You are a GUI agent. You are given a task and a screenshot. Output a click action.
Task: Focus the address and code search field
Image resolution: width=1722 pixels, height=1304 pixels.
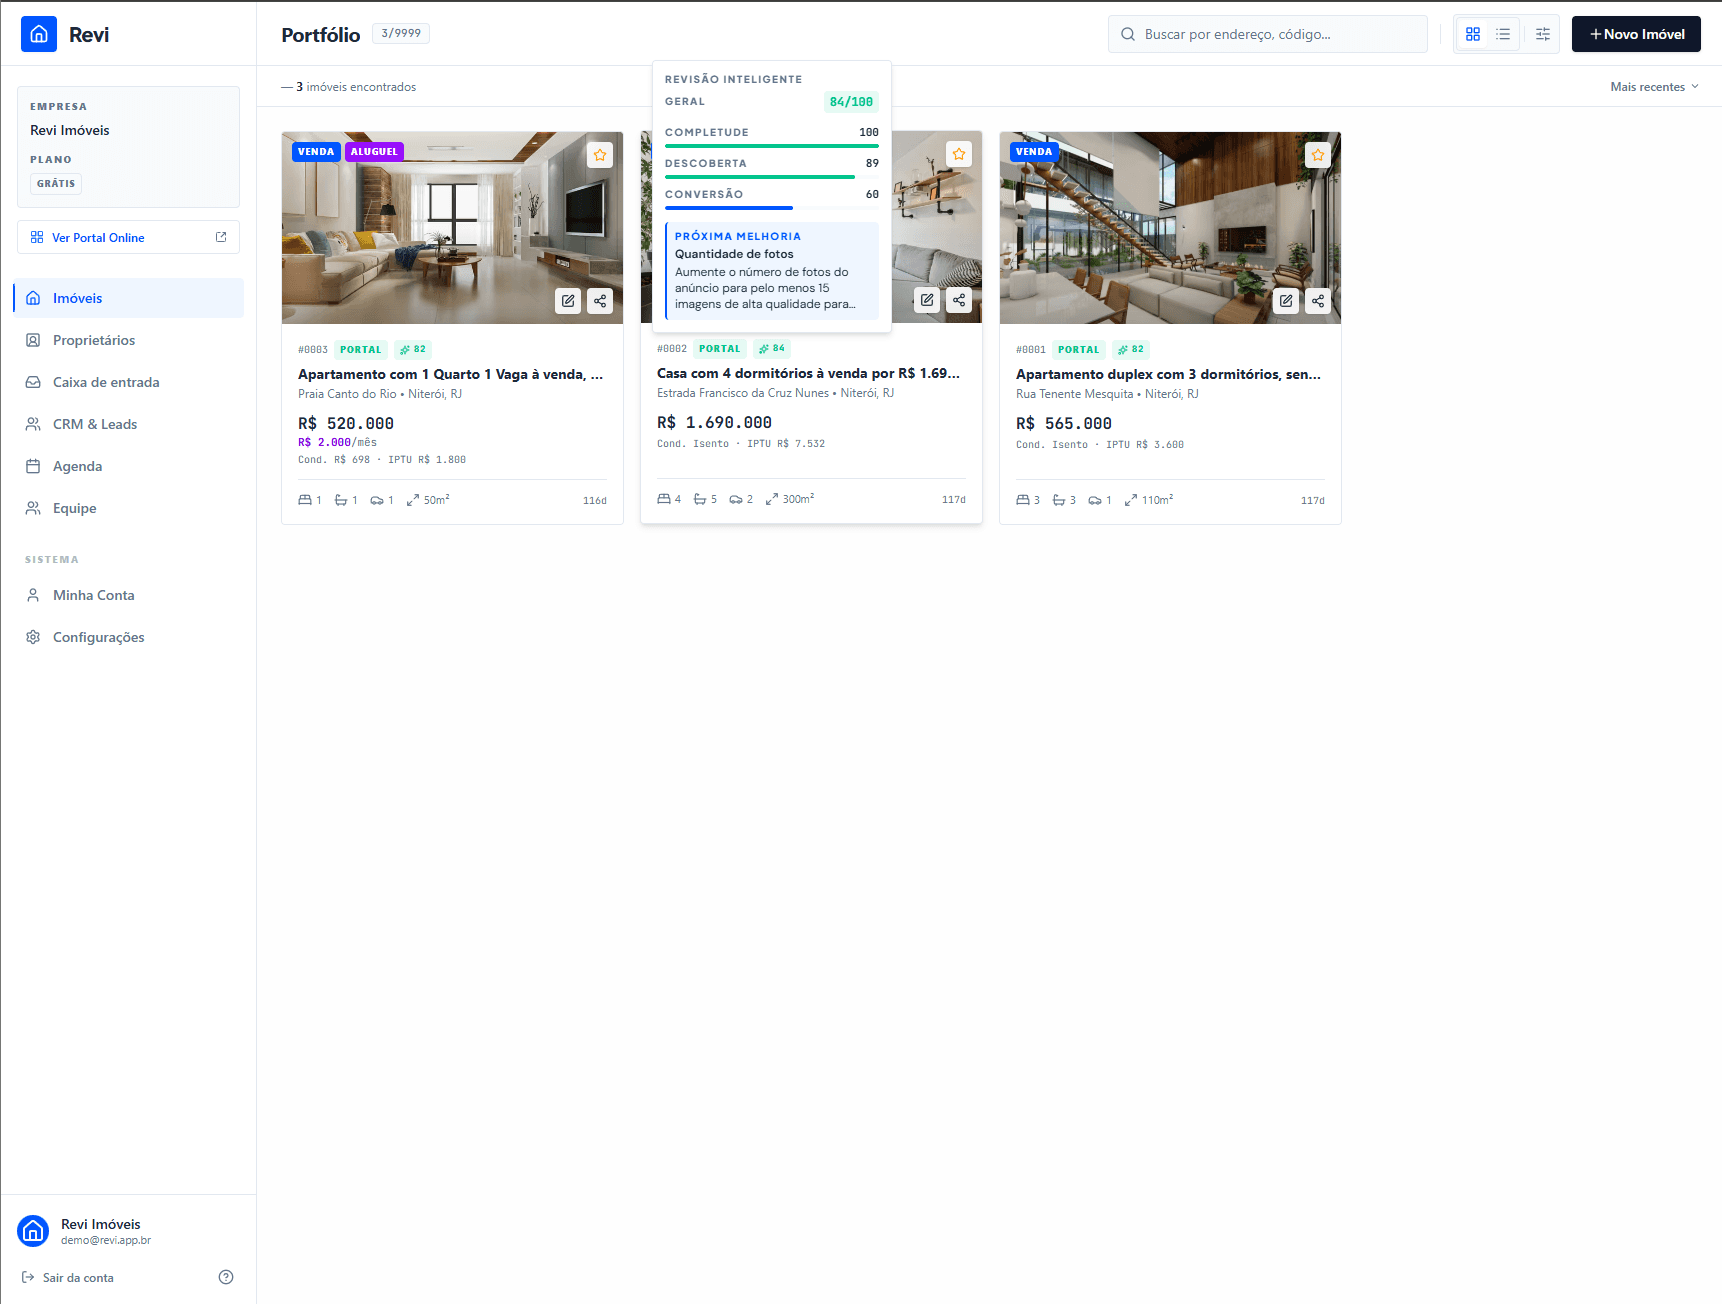pos(1268,34)
